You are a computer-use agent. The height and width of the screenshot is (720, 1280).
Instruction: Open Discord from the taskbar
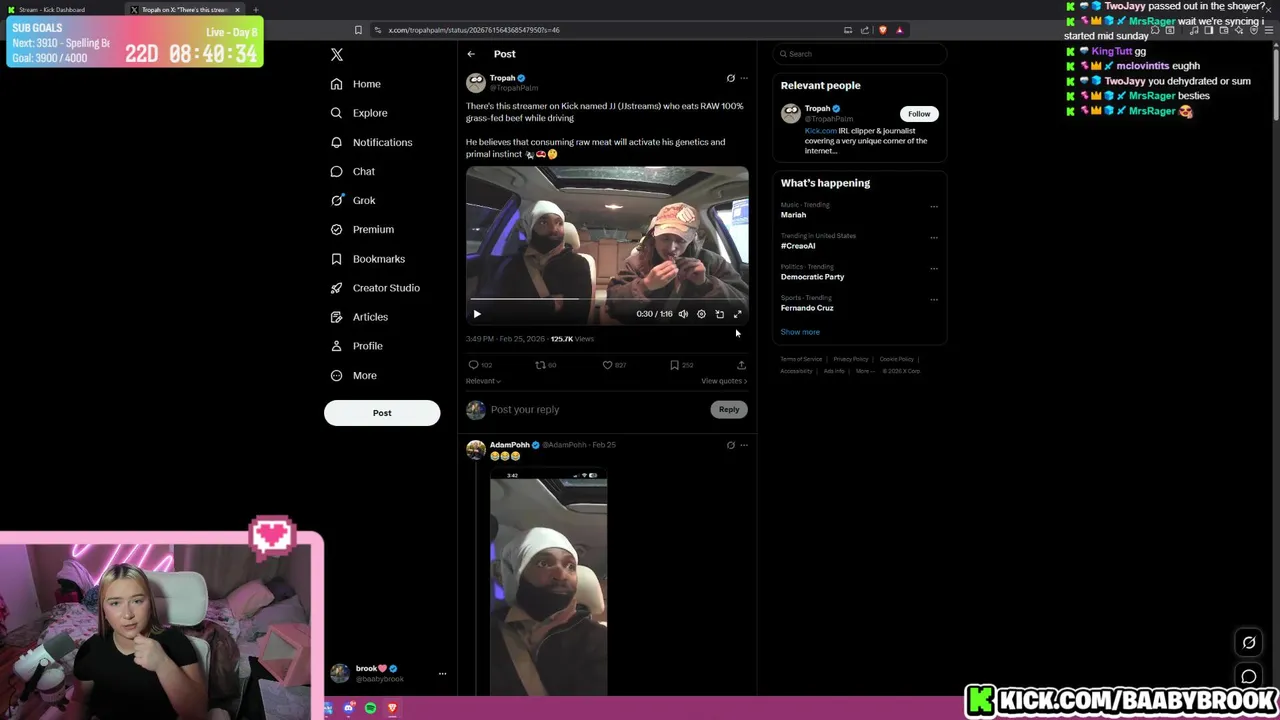(x=348, y=709)
